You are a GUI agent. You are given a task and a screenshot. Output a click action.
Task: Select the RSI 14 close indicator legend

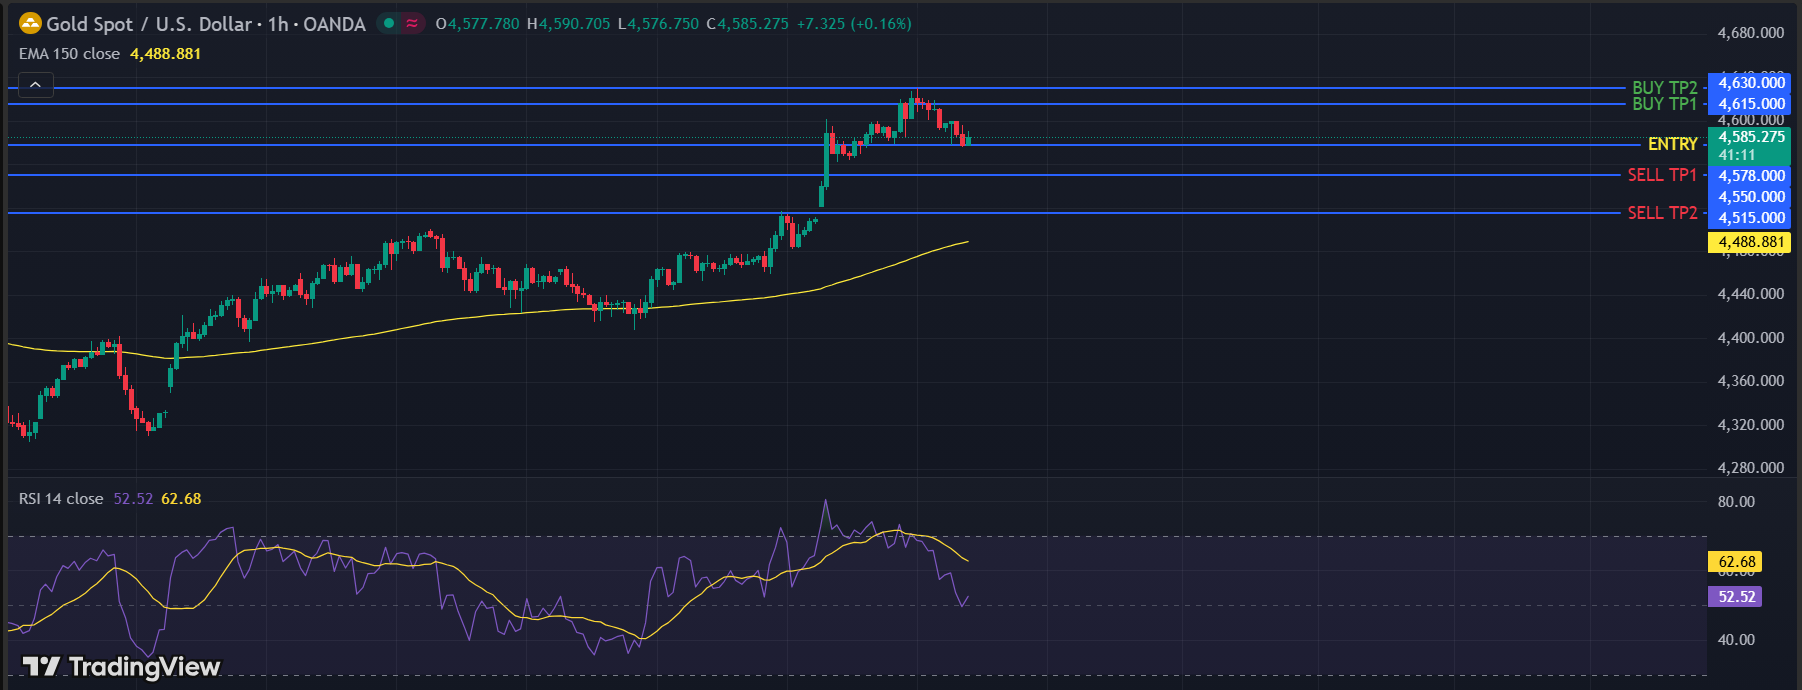pos(61,499)
